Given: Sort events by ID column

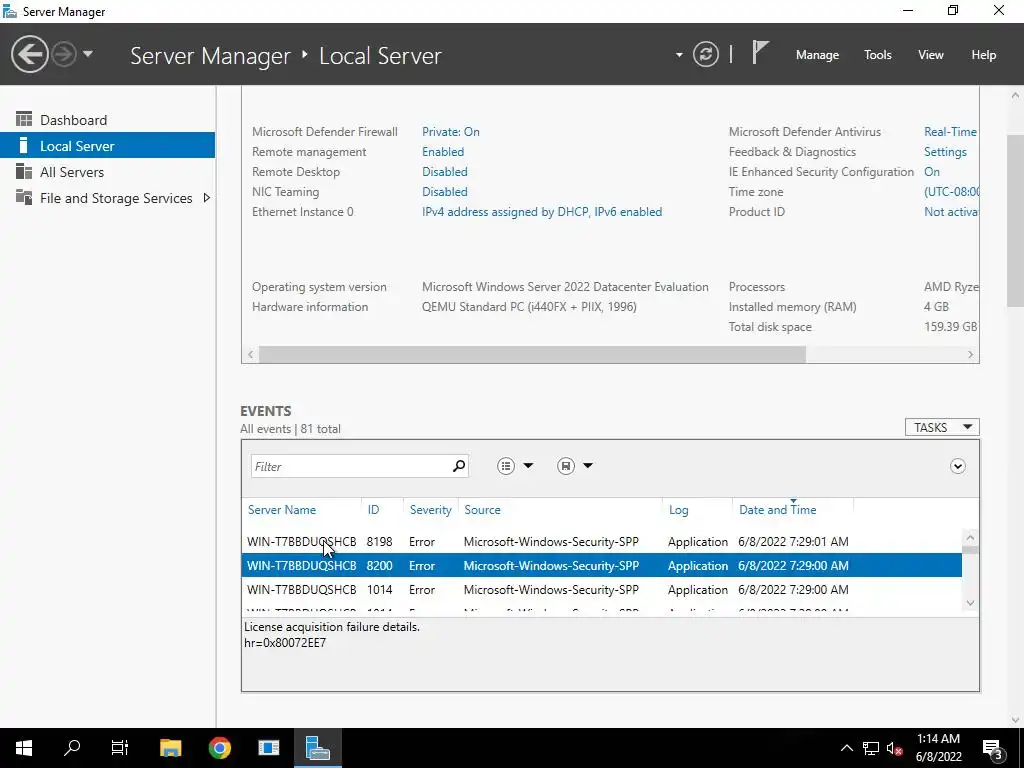Looking at the screenshot, I should [373, 510].
